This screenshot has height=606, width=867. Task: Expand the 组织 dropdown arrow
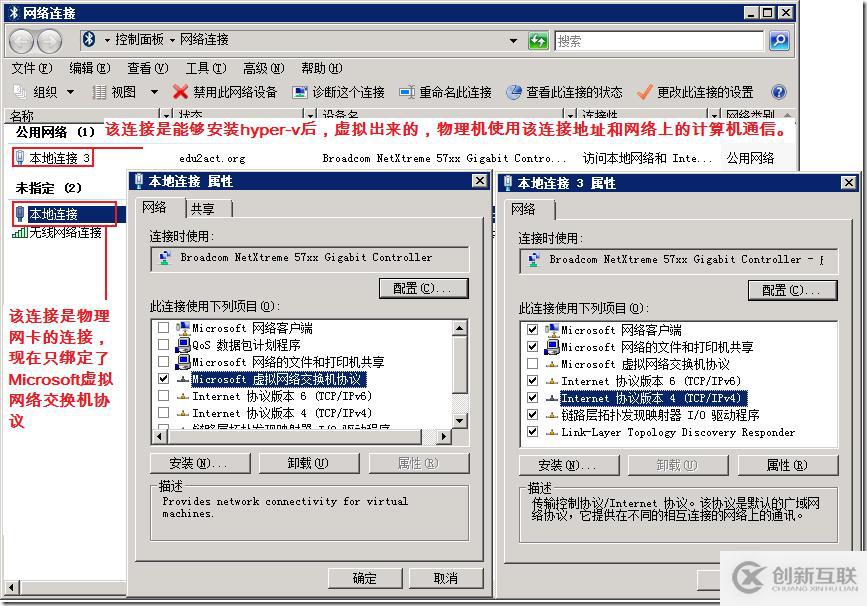tap(70, 92)
